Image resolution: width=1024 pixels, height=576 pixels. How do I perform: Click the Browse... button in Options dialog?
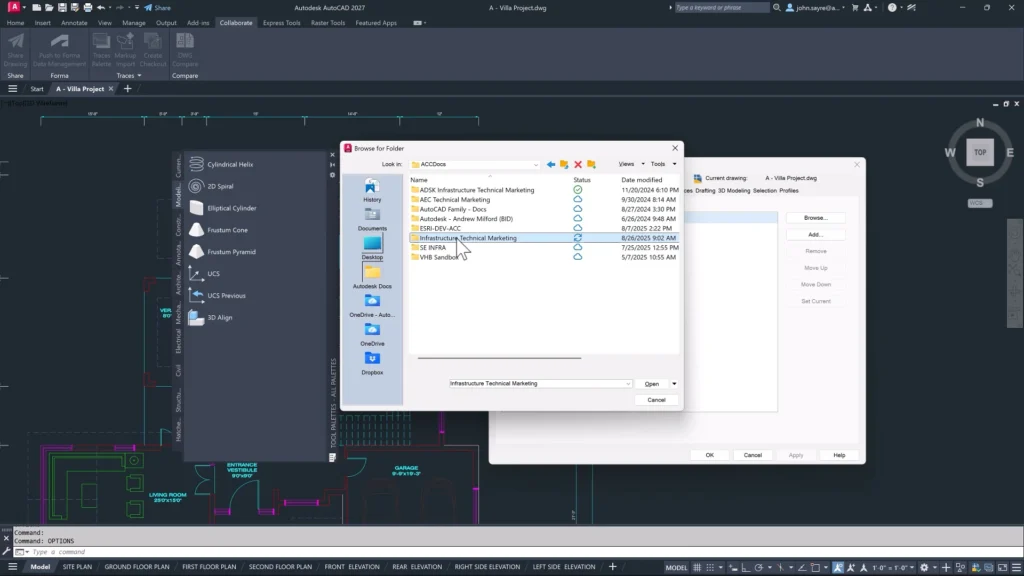pos(816,218)
